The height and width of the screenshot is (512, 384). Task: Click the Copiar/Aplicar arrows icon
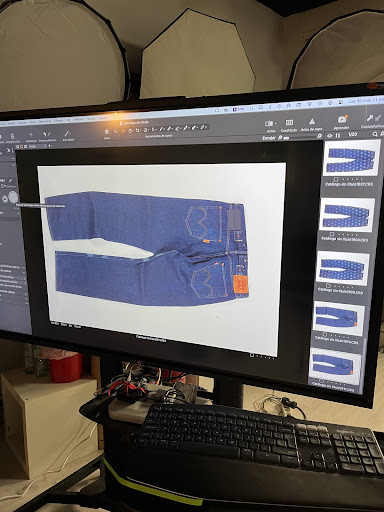pyautogui.click(x=374, y=118)
